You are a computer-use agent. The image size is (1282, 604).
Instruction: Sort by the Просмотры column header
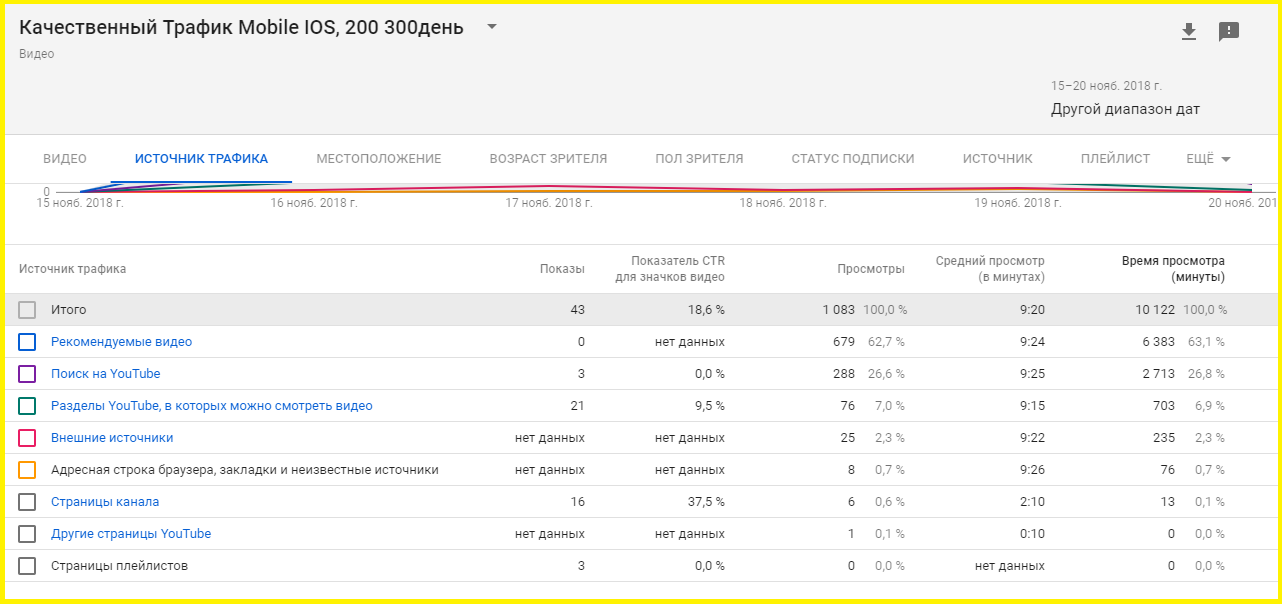[x=871, y=269]
